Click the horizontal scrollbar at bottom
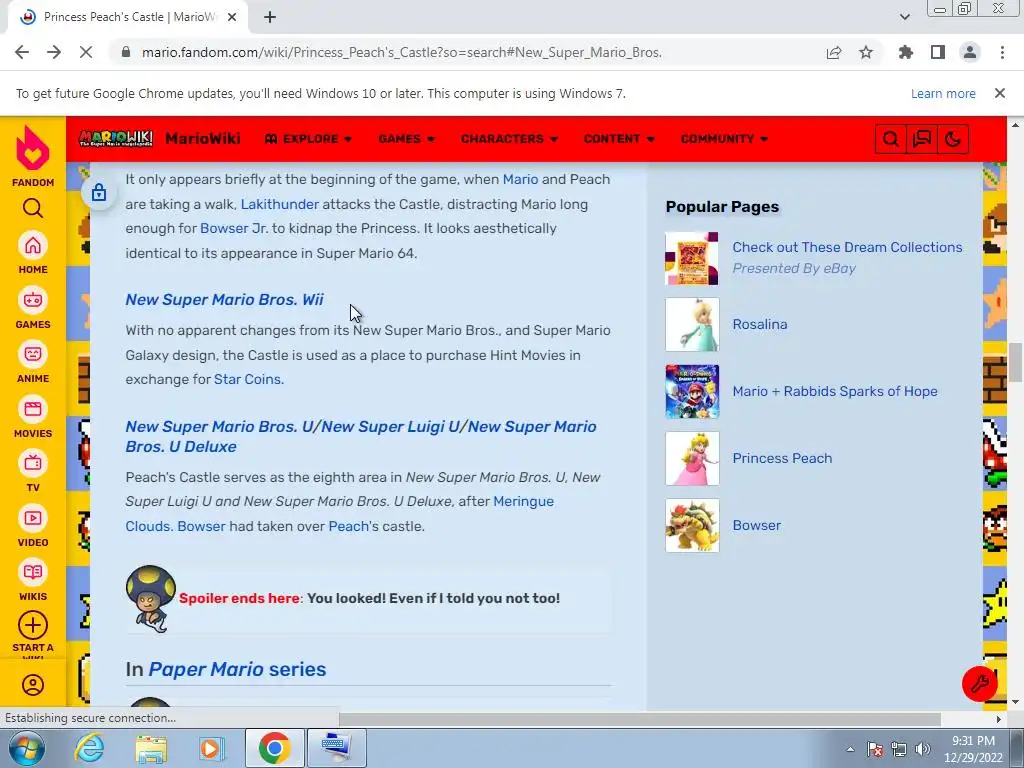Image resolution: width=1024 pixels, height=768 pixels. coord(640,719)
